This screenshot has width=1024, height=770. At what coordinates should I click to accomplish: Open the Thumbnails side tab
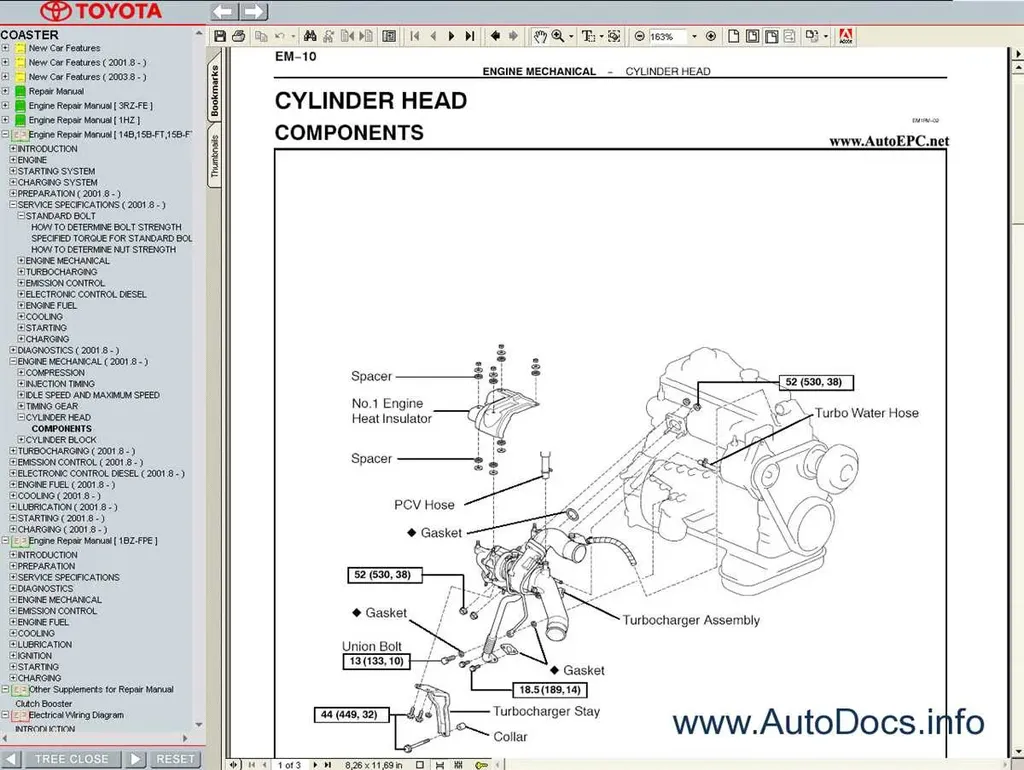point(215,157)
